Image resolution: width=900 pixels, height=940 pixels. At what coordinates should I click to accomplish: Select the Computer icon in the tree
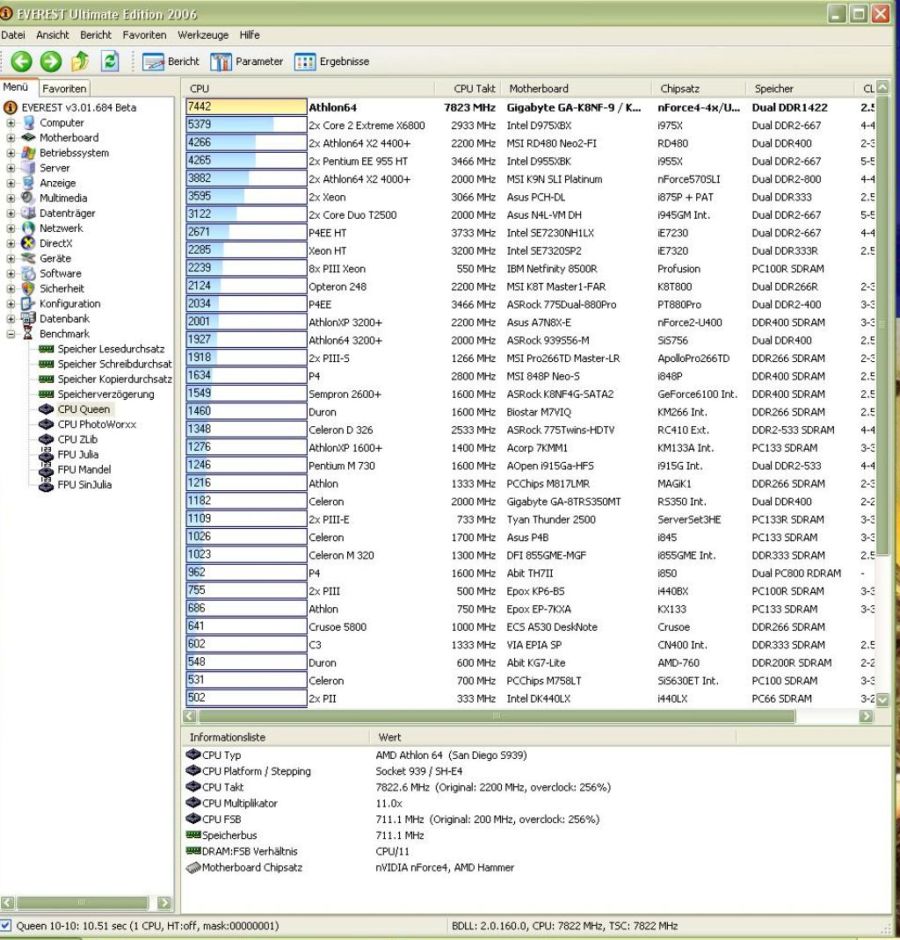(x=29, y=123)
